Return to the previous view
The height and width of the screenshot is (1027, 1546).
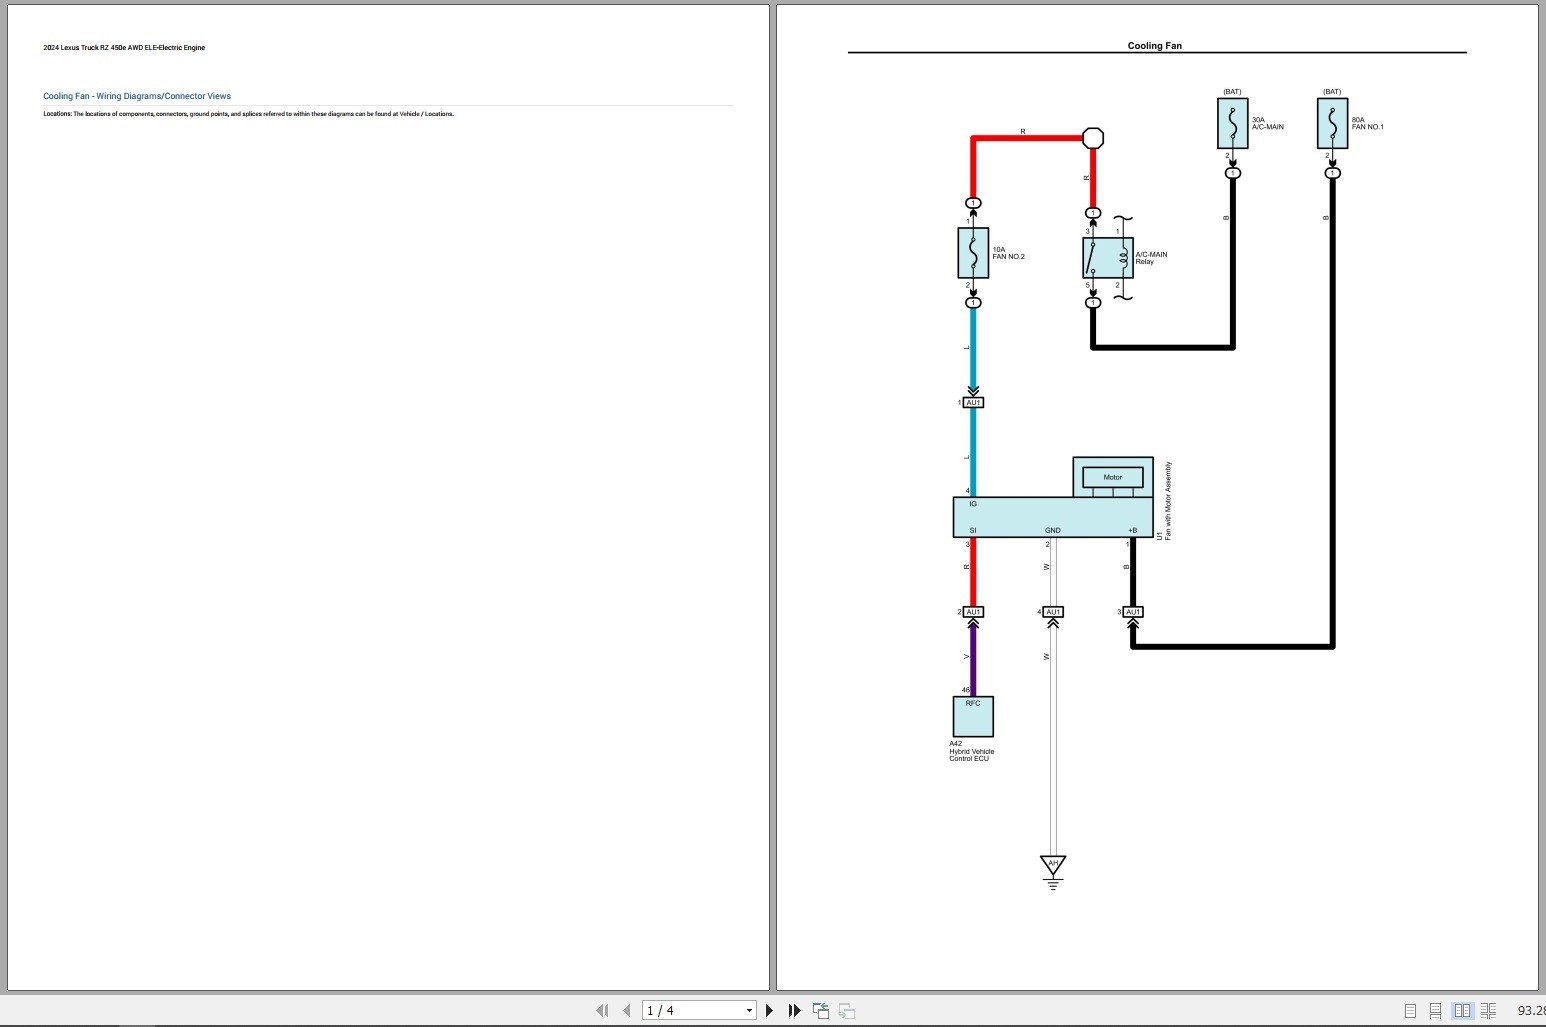click(820, 1010)
